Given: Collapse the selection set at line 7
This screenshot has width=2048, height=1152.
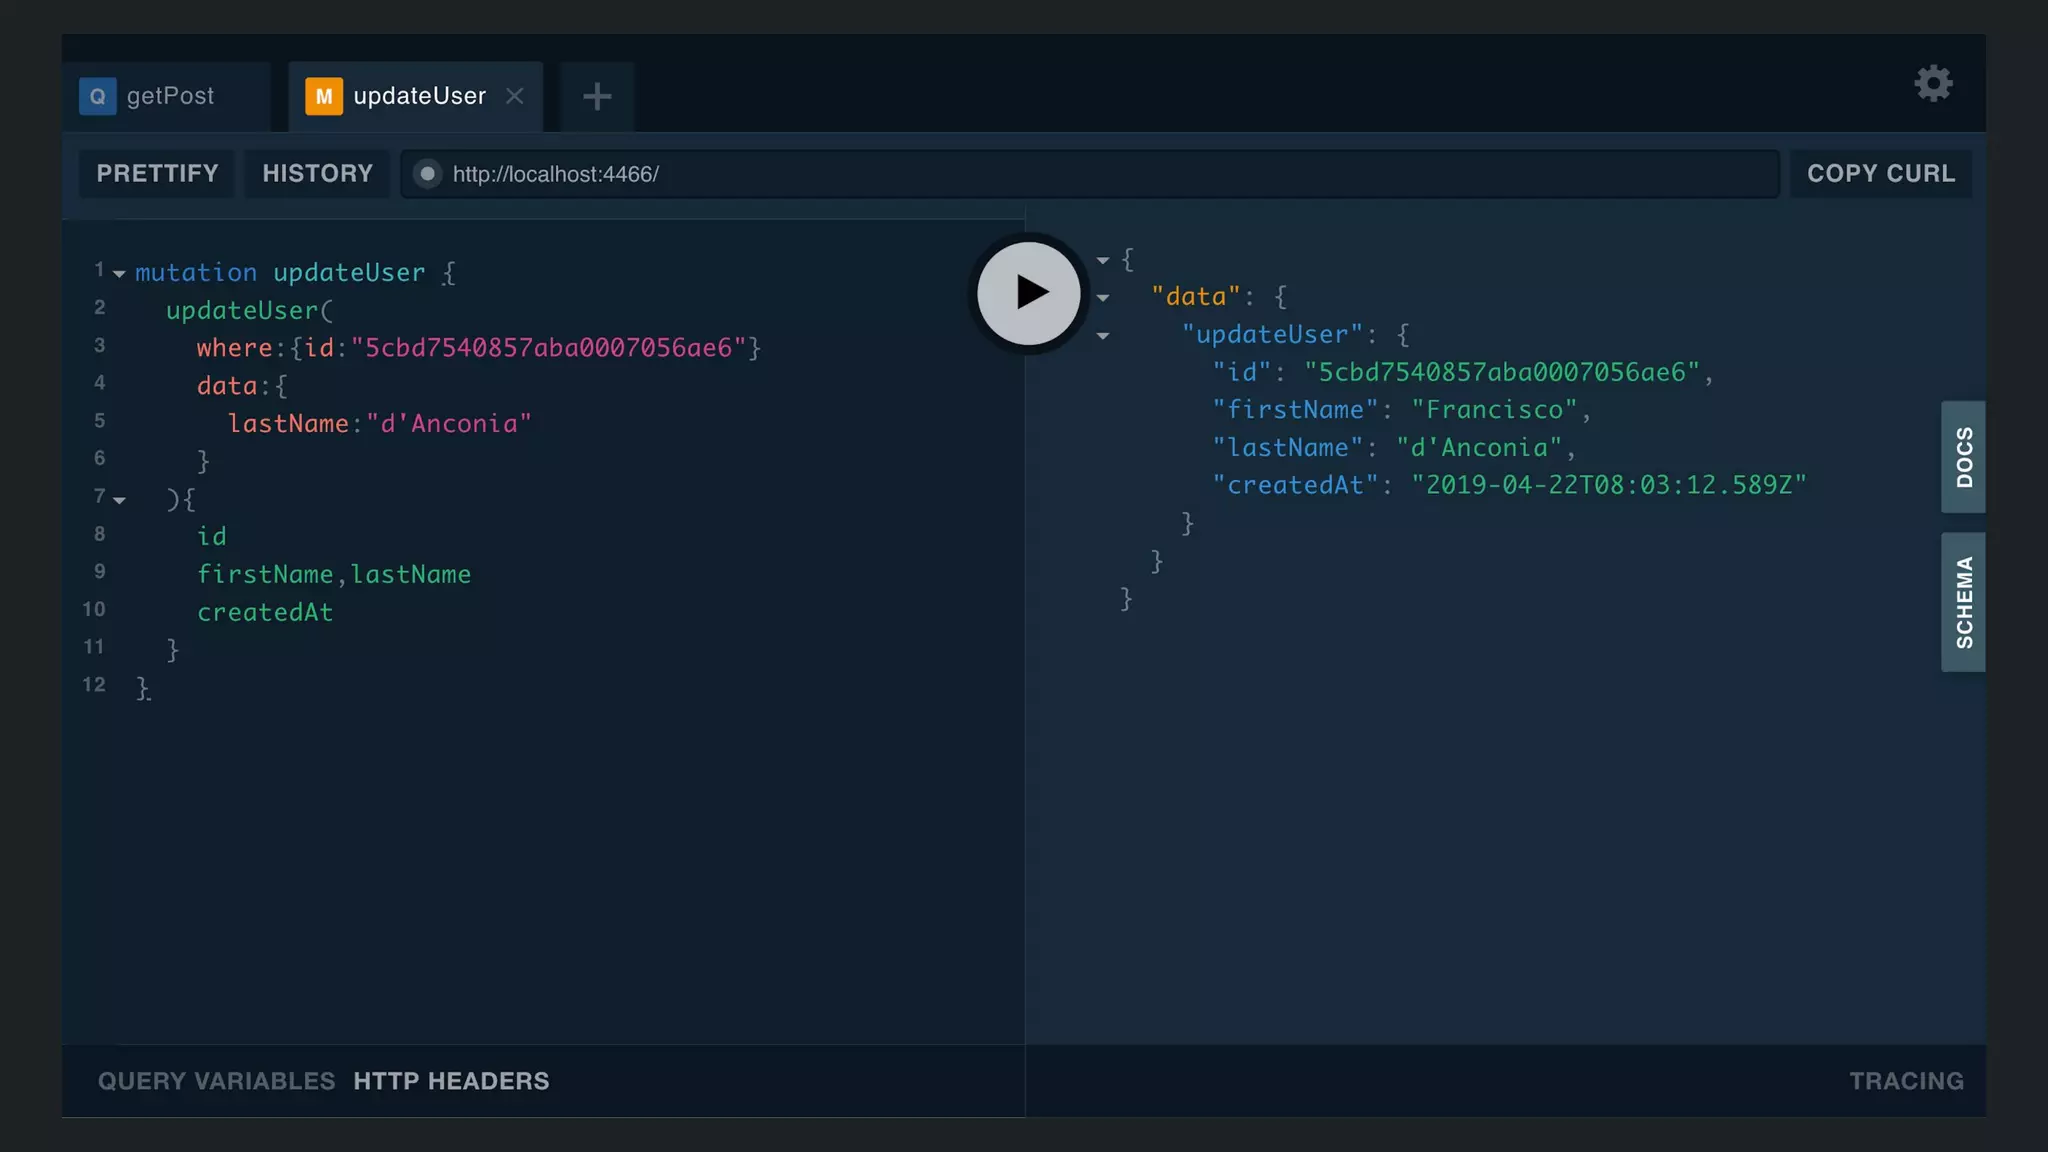Looking at the screenshot, I should (119, 499).
